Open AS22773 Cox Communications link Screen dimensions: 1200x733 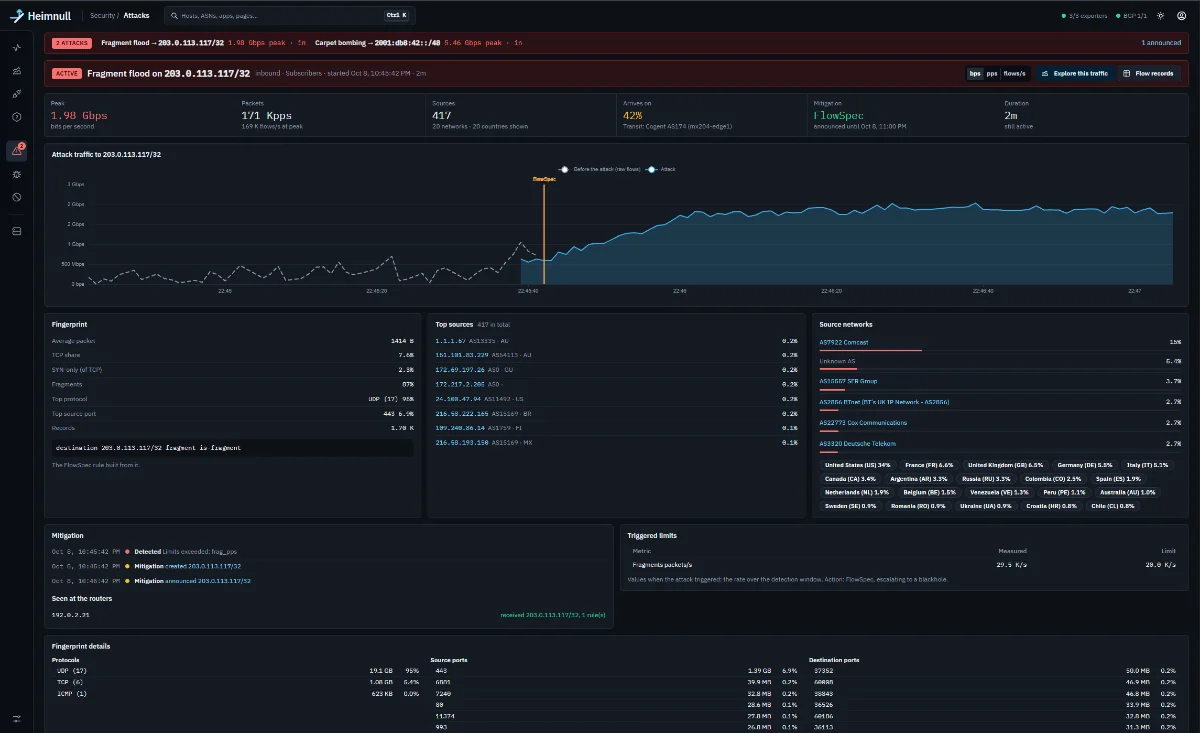point(863,422)
